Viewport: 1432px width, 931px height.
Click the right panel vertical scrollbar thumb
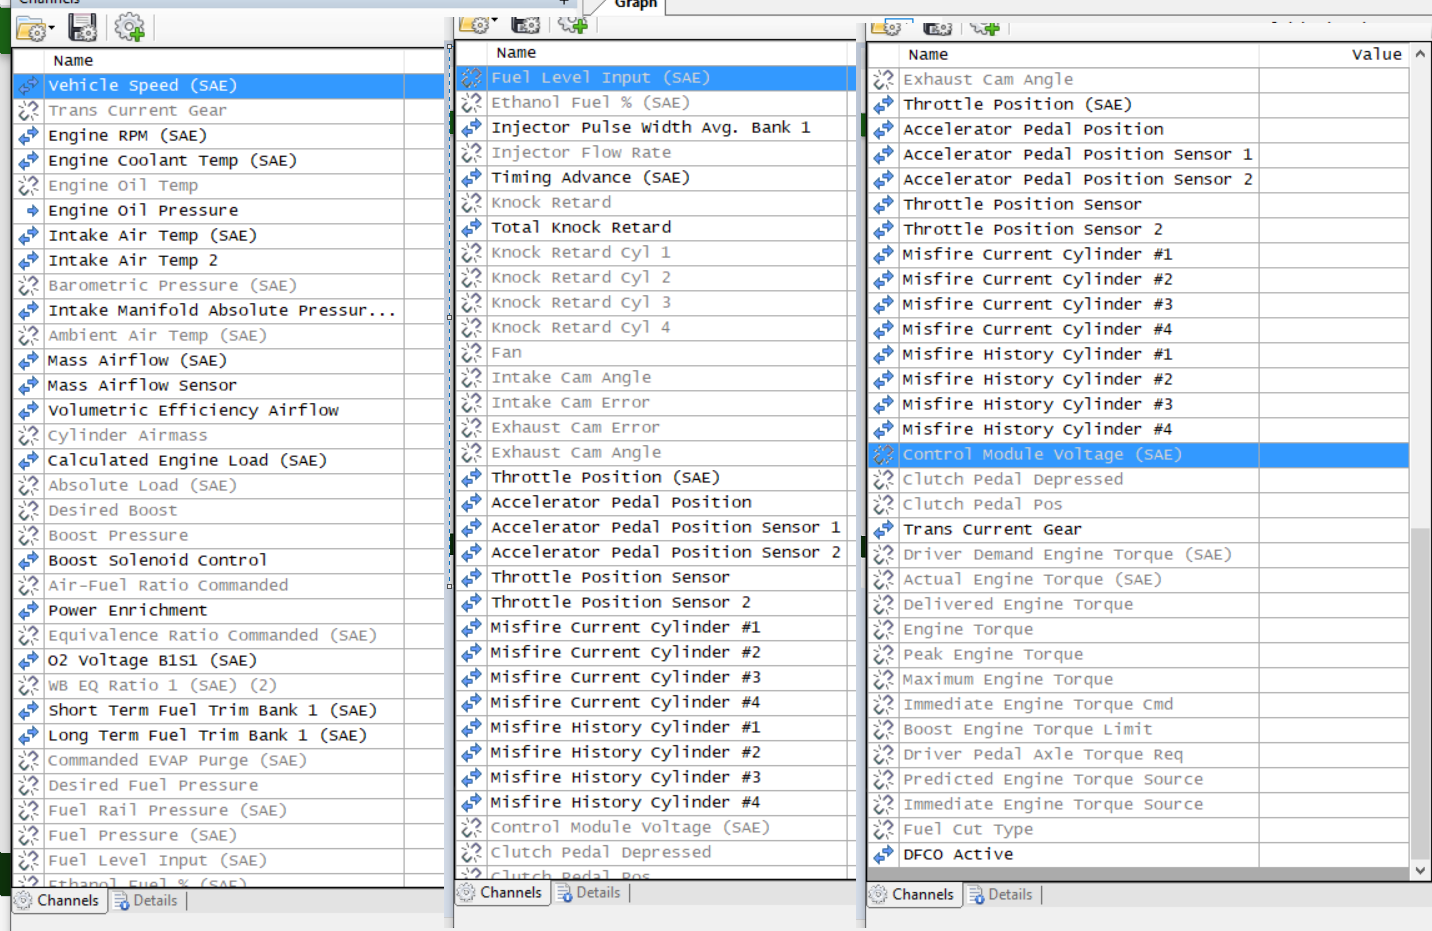pos(1420,693)
